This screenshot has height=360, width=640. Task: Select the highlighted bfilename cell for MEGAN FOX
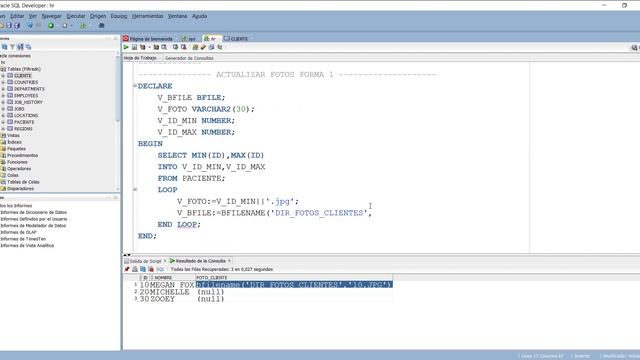pyautogui.click(x=294, y=284)
